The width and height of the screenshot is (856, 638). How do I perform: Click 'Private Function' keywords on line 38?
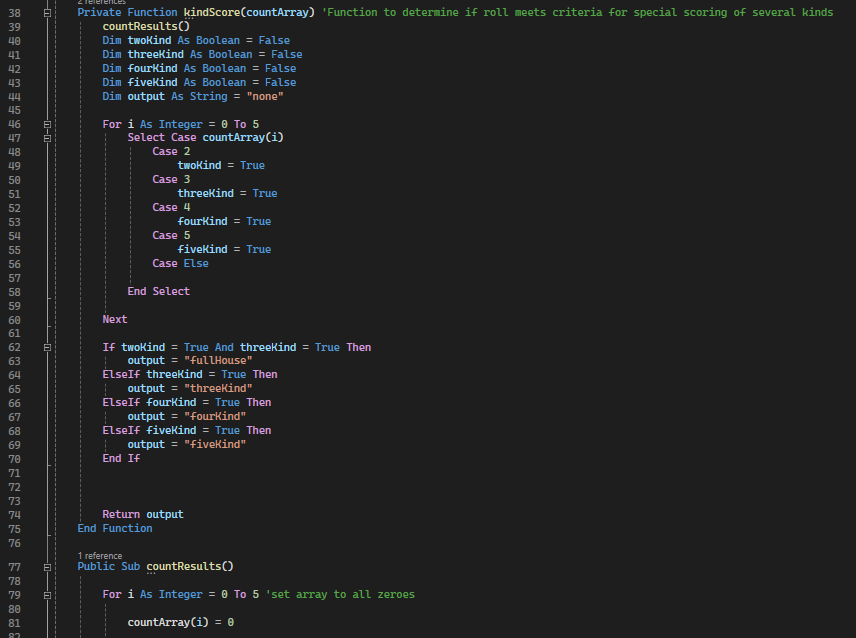pyautogui.click(x=127, y=12)
